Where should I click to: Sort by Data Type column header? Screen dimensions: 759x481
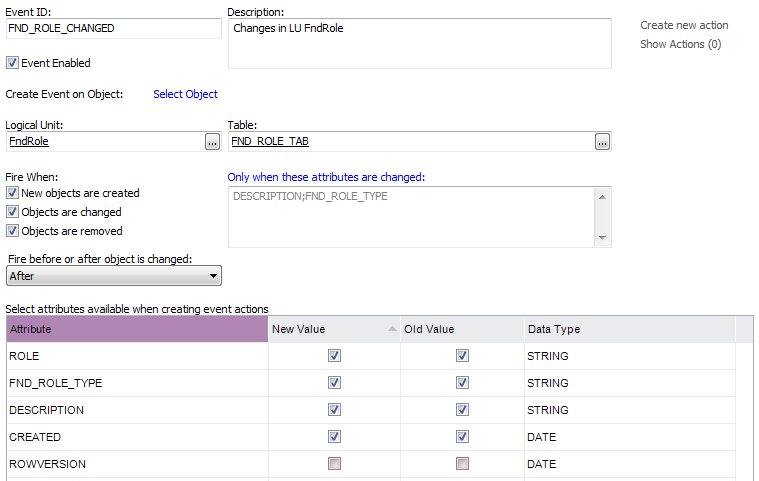[627, 329]
